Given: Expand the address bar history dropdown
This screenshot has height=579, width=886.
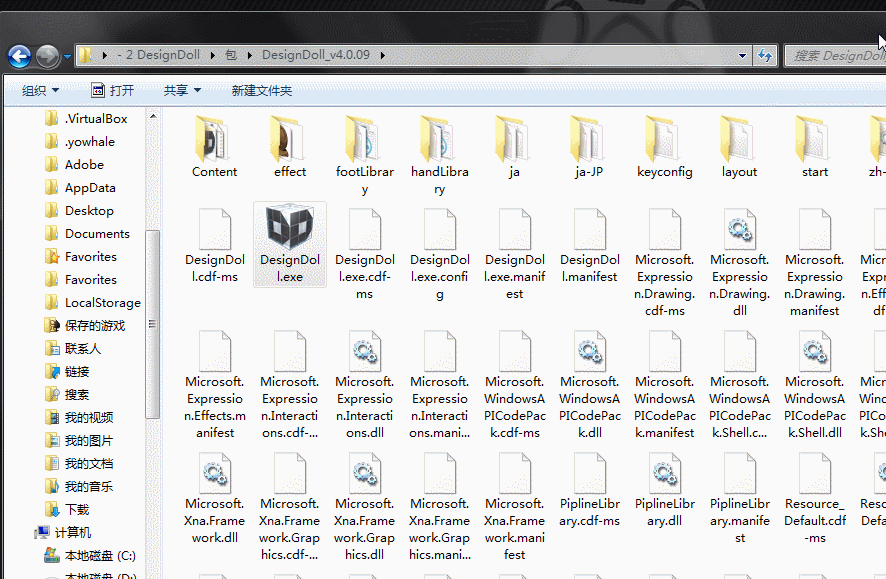Looking at the screenshot, I should pos(742,56).
